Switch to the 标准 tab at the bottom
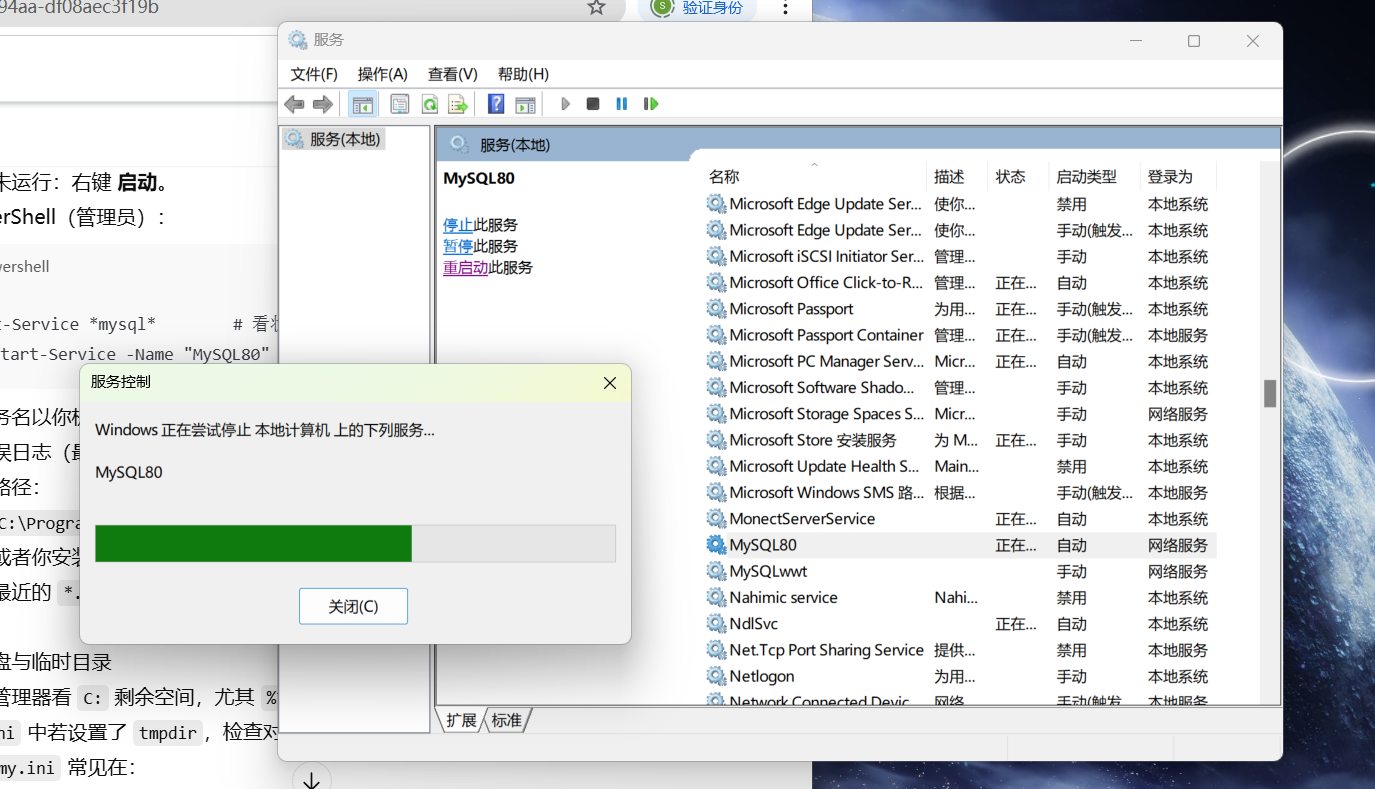Viewport: 1375px width, 789px height. click(506, 719)
